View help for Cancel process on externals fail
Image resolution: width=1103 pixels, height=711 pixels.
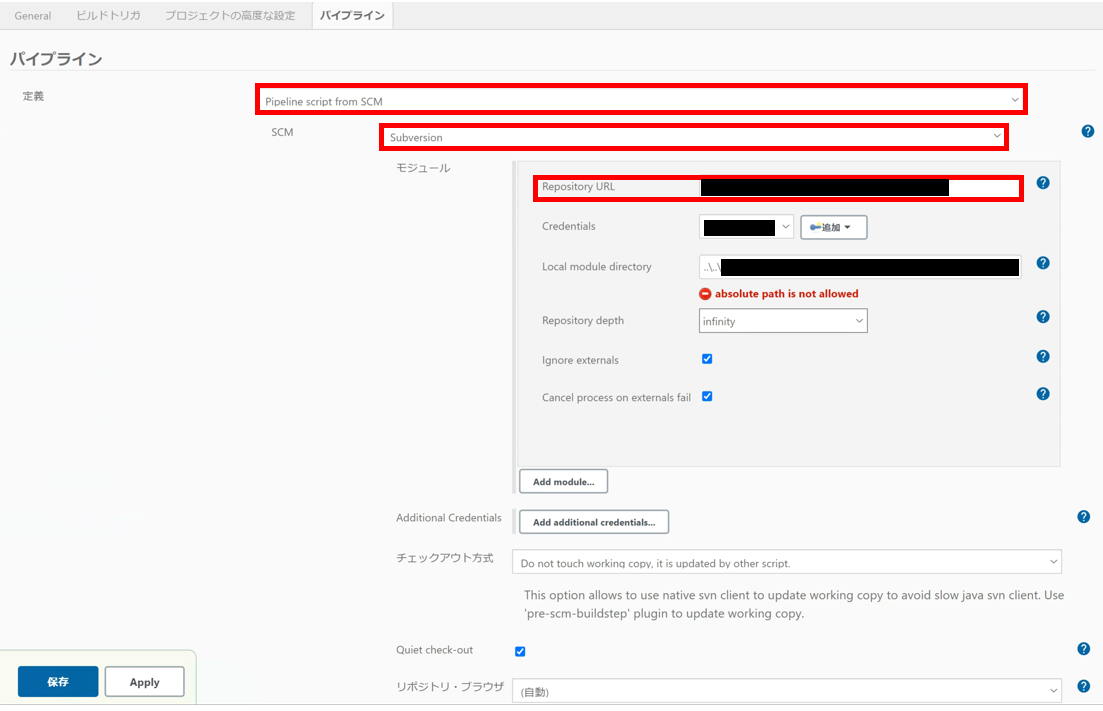pos(1042,393)
